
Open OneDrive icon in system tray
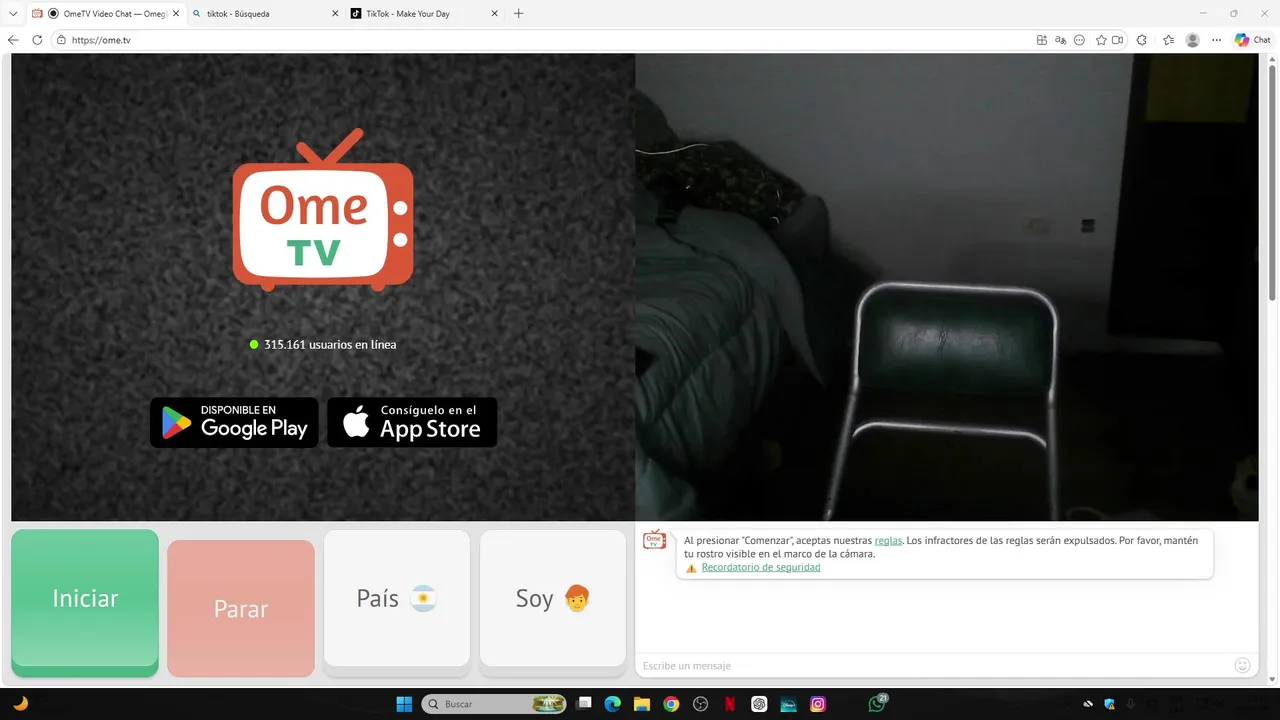coord(1088,704)
